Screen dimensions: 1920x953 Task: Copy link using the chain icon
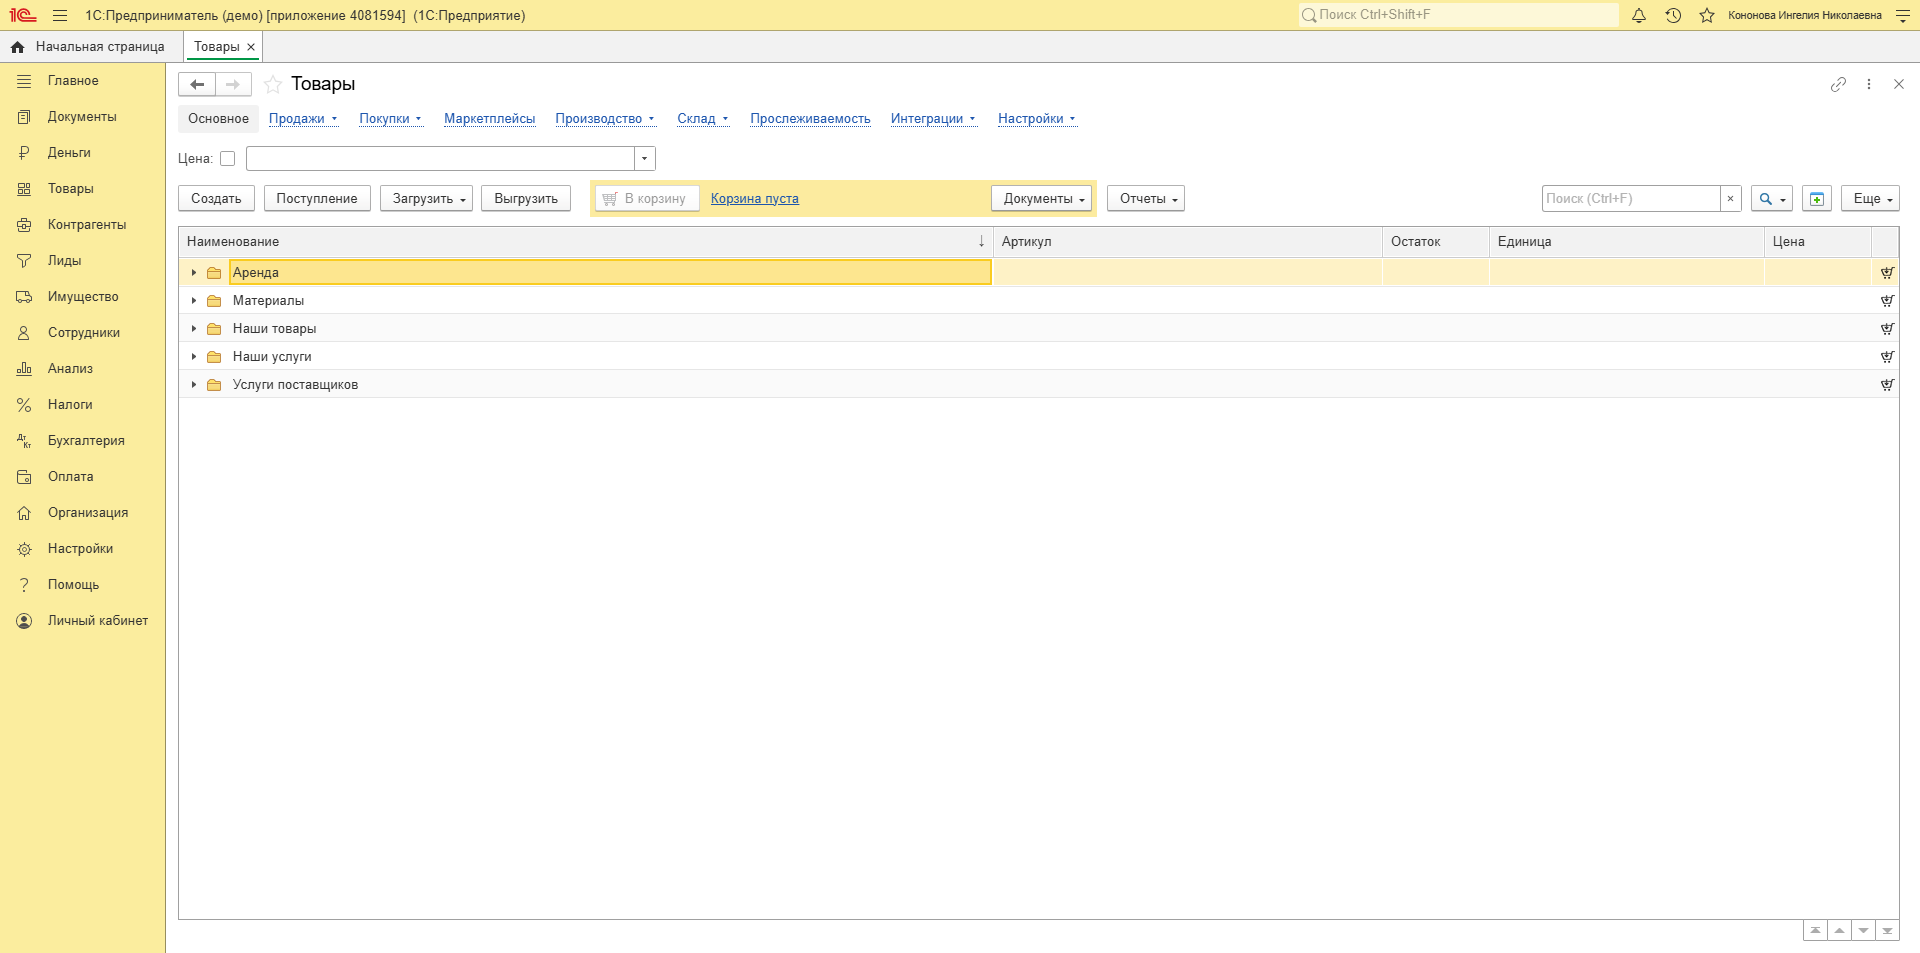pos(1838,84)
